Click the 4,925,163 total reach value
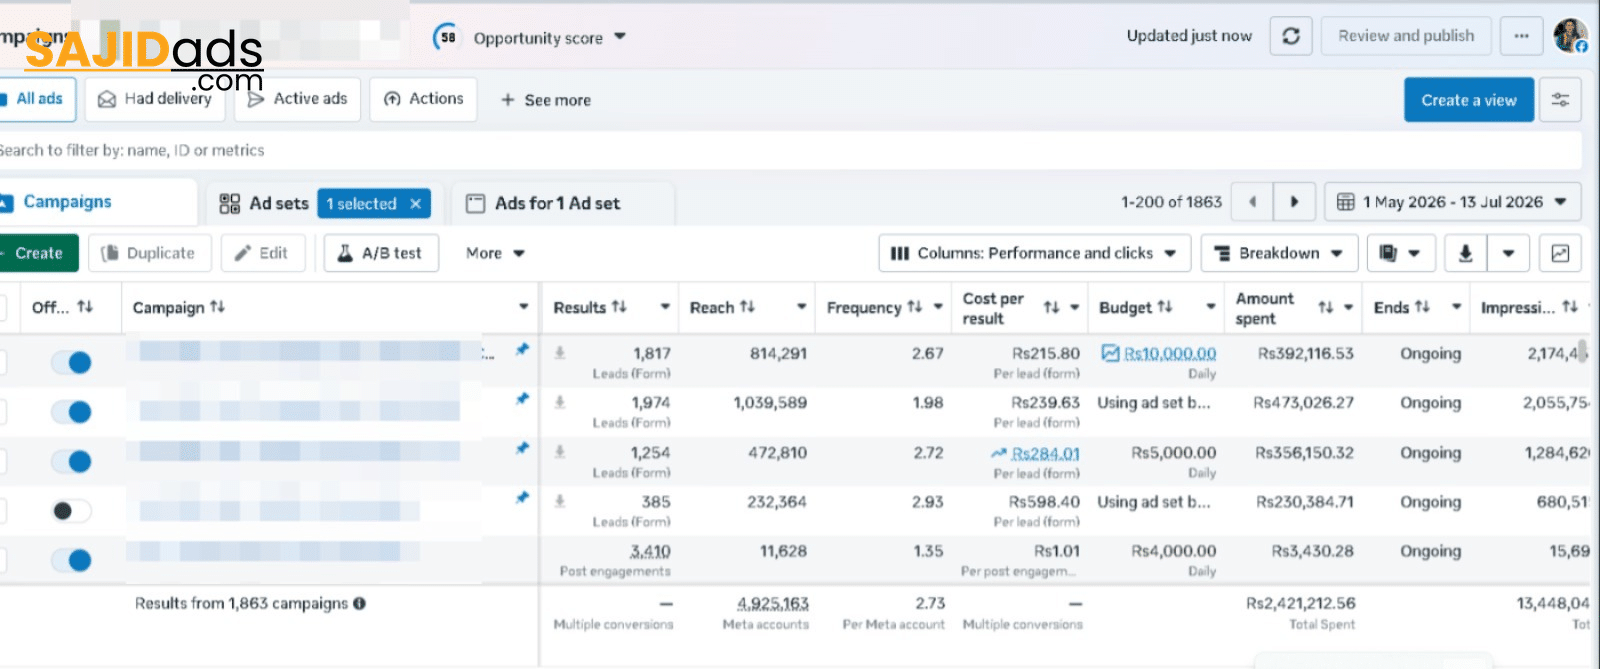 (x=773, y=604)
